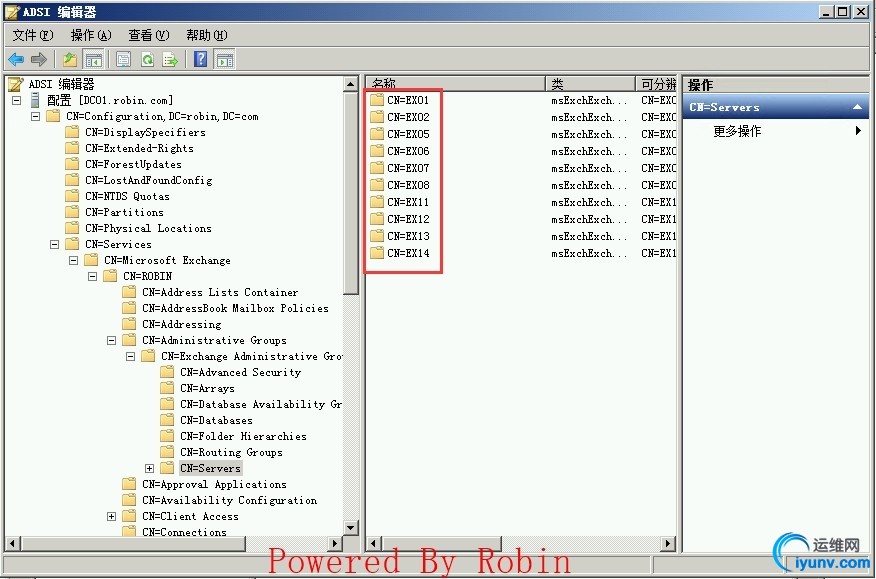This screenshot has width=876, height=579.
Task: Select CN=Addressing in the tree
Action: [182, 324]
